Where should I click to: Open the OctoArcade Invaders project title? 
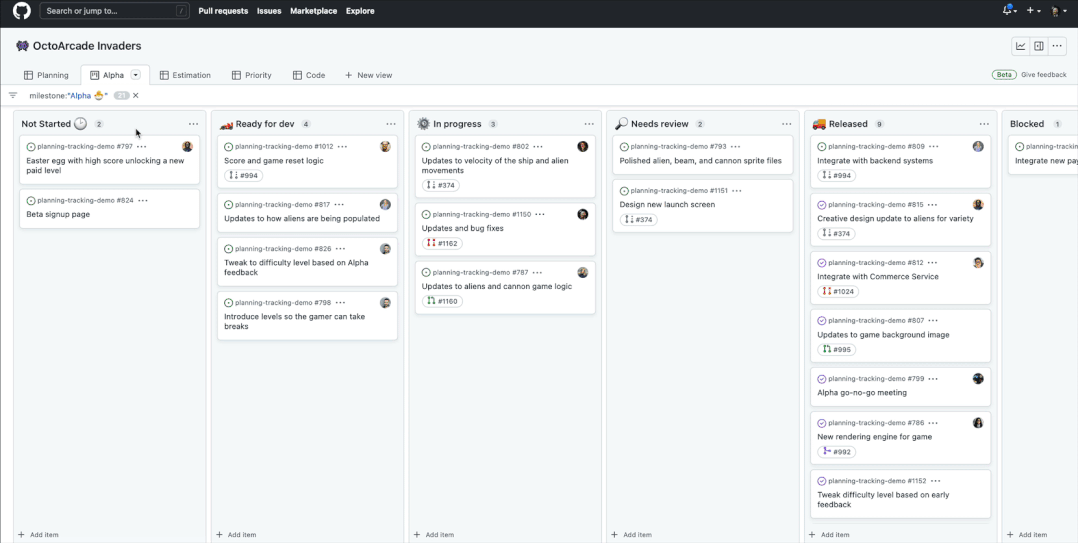pos(87,46)
